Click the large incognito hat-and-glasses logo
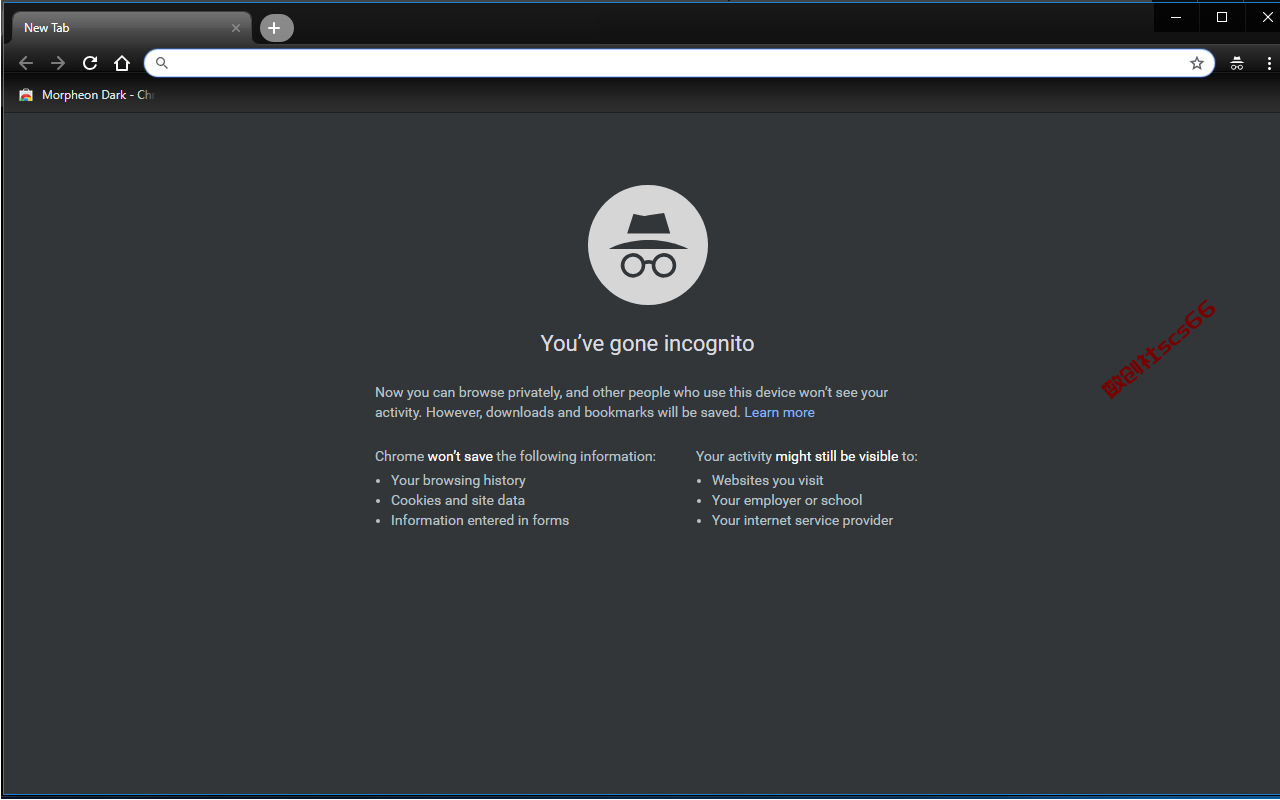Viewport: 1280px width, 800px height. click(648, 245)
